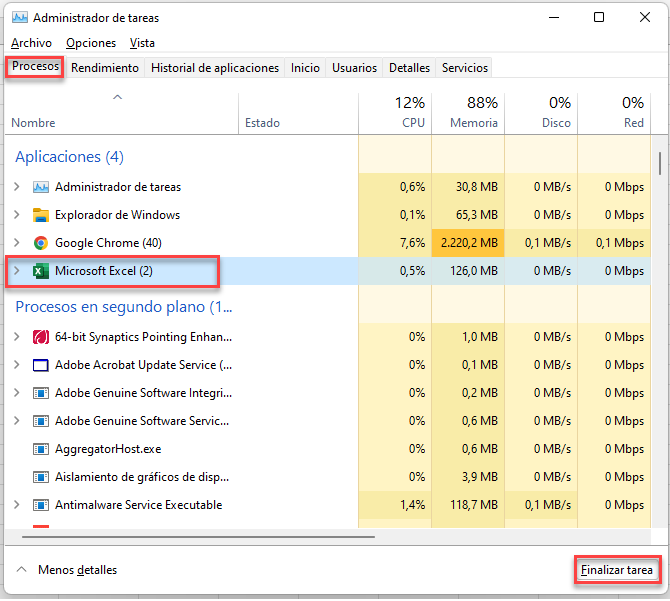Click Aislamiento de gráficos 3,9 MB value

click(480, 477)
